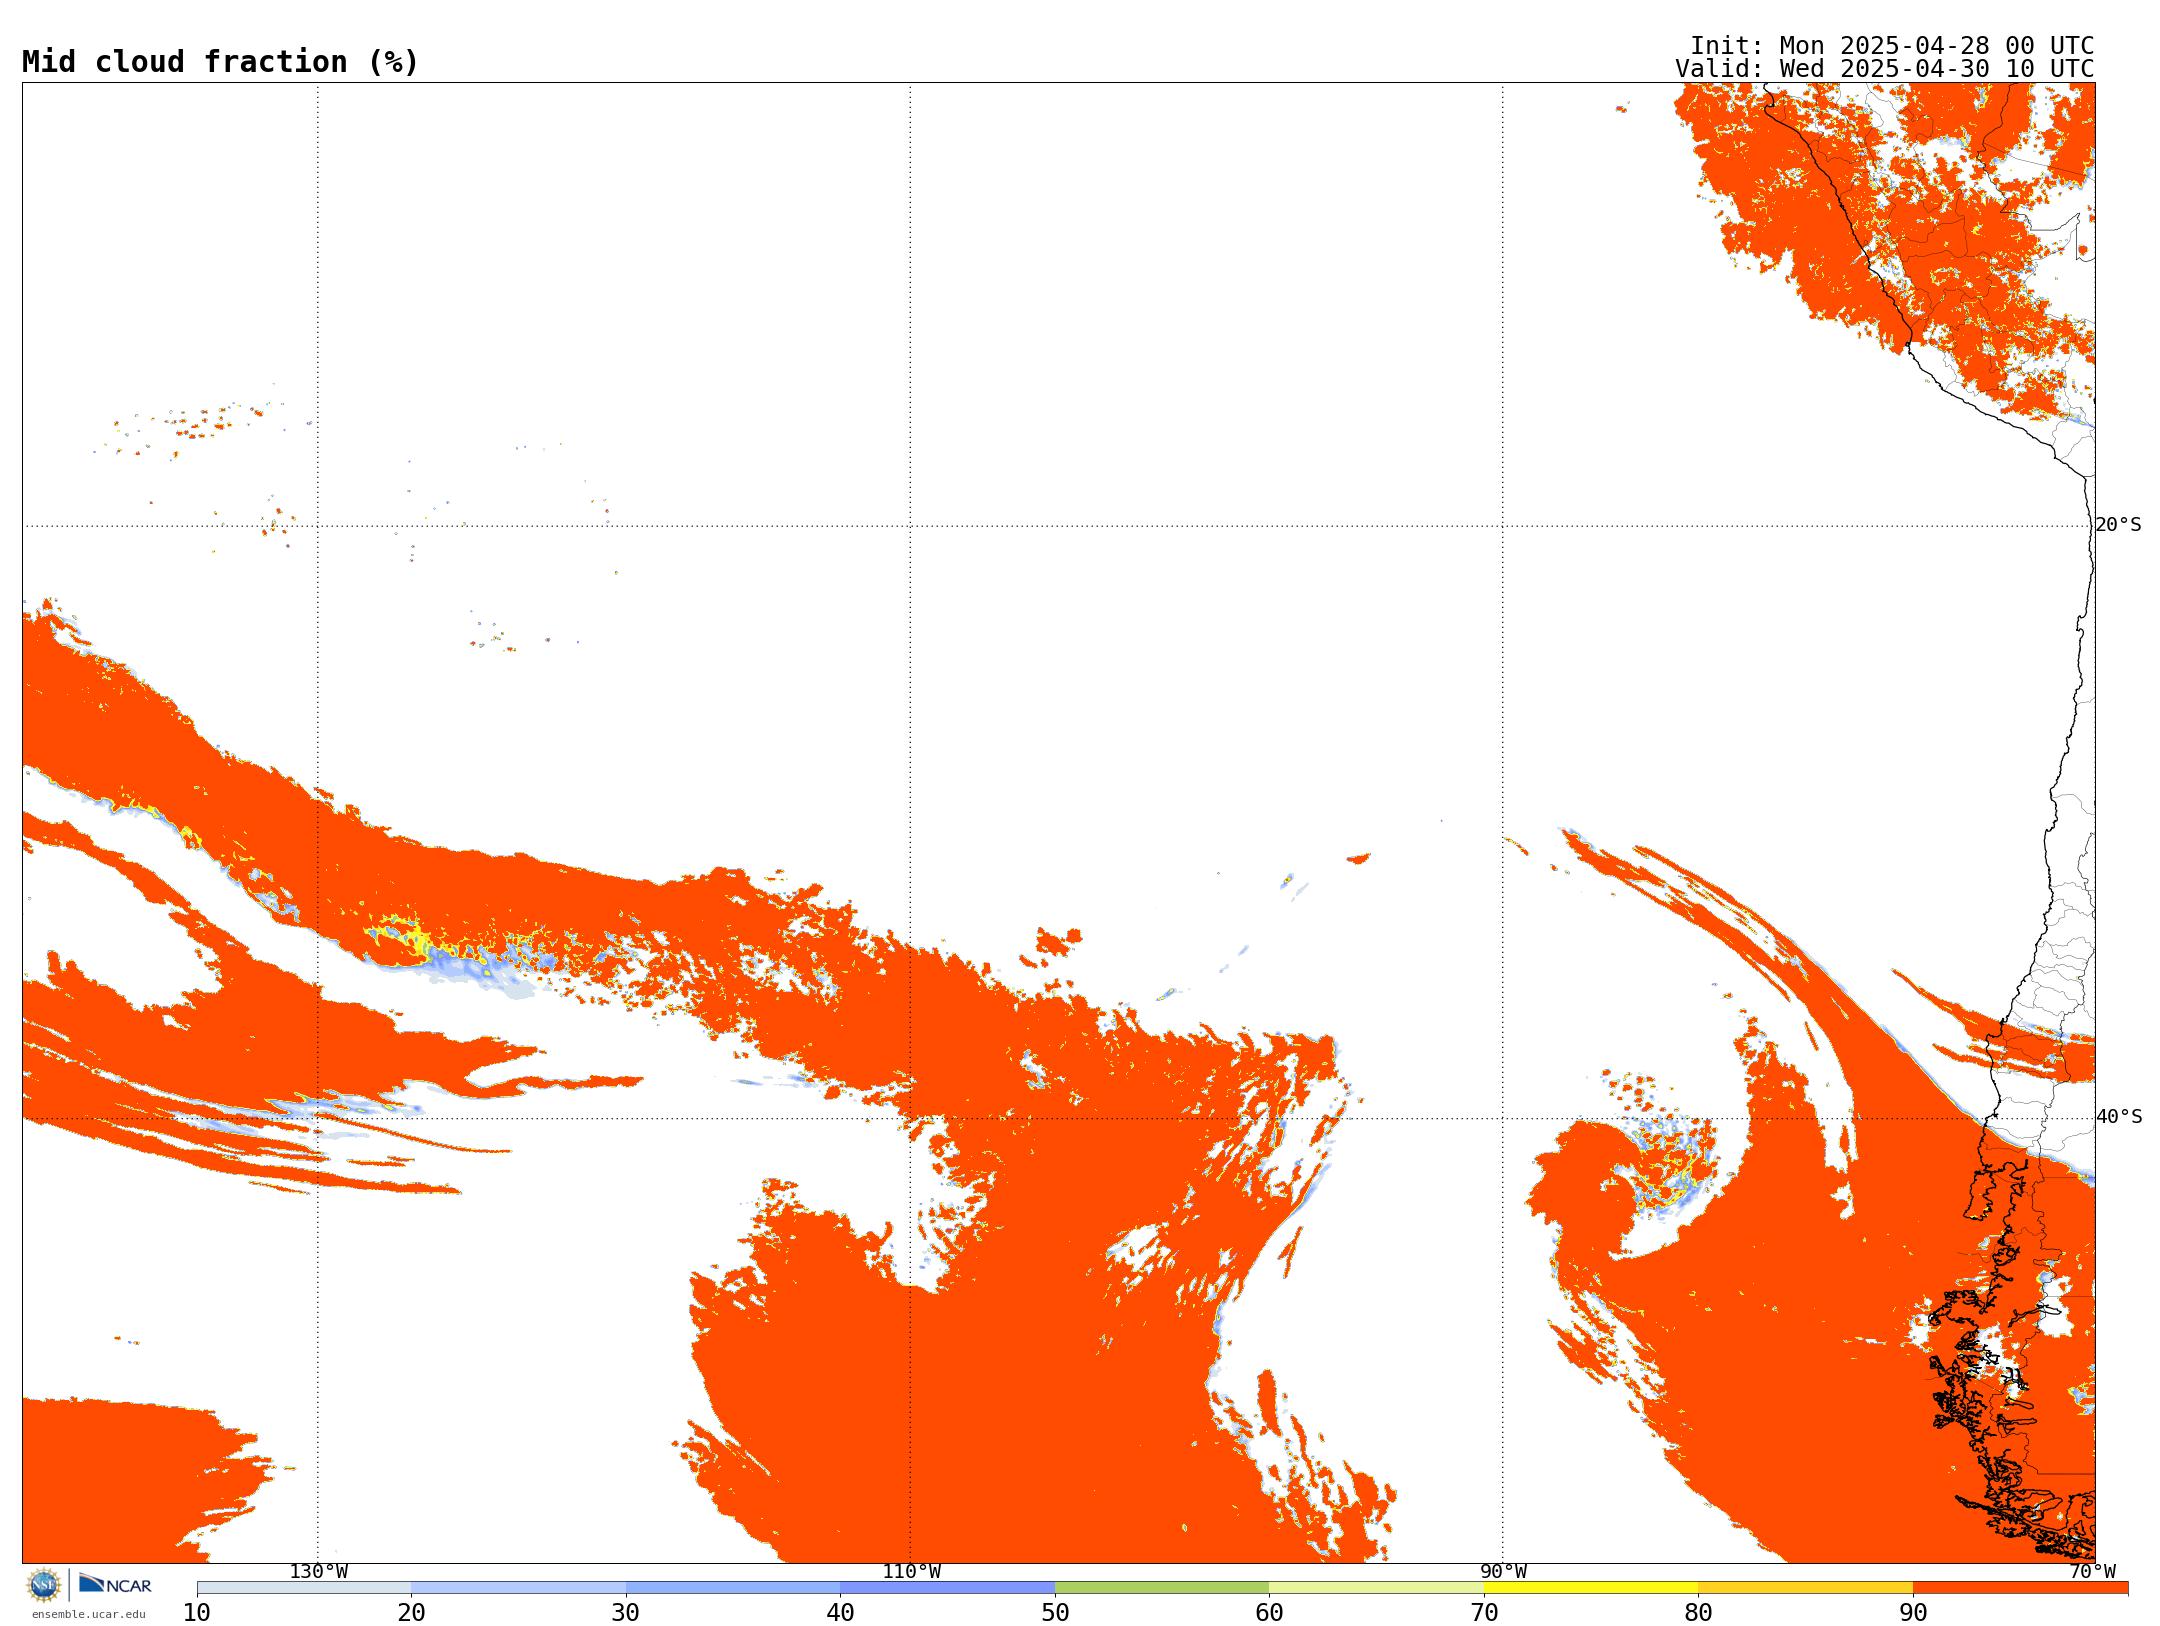Screen dimensions: 2160x1626
Task: Click the 'Init: Mon 2025-04-28 00 UTC' text
Action: [x=1892, y=46]
